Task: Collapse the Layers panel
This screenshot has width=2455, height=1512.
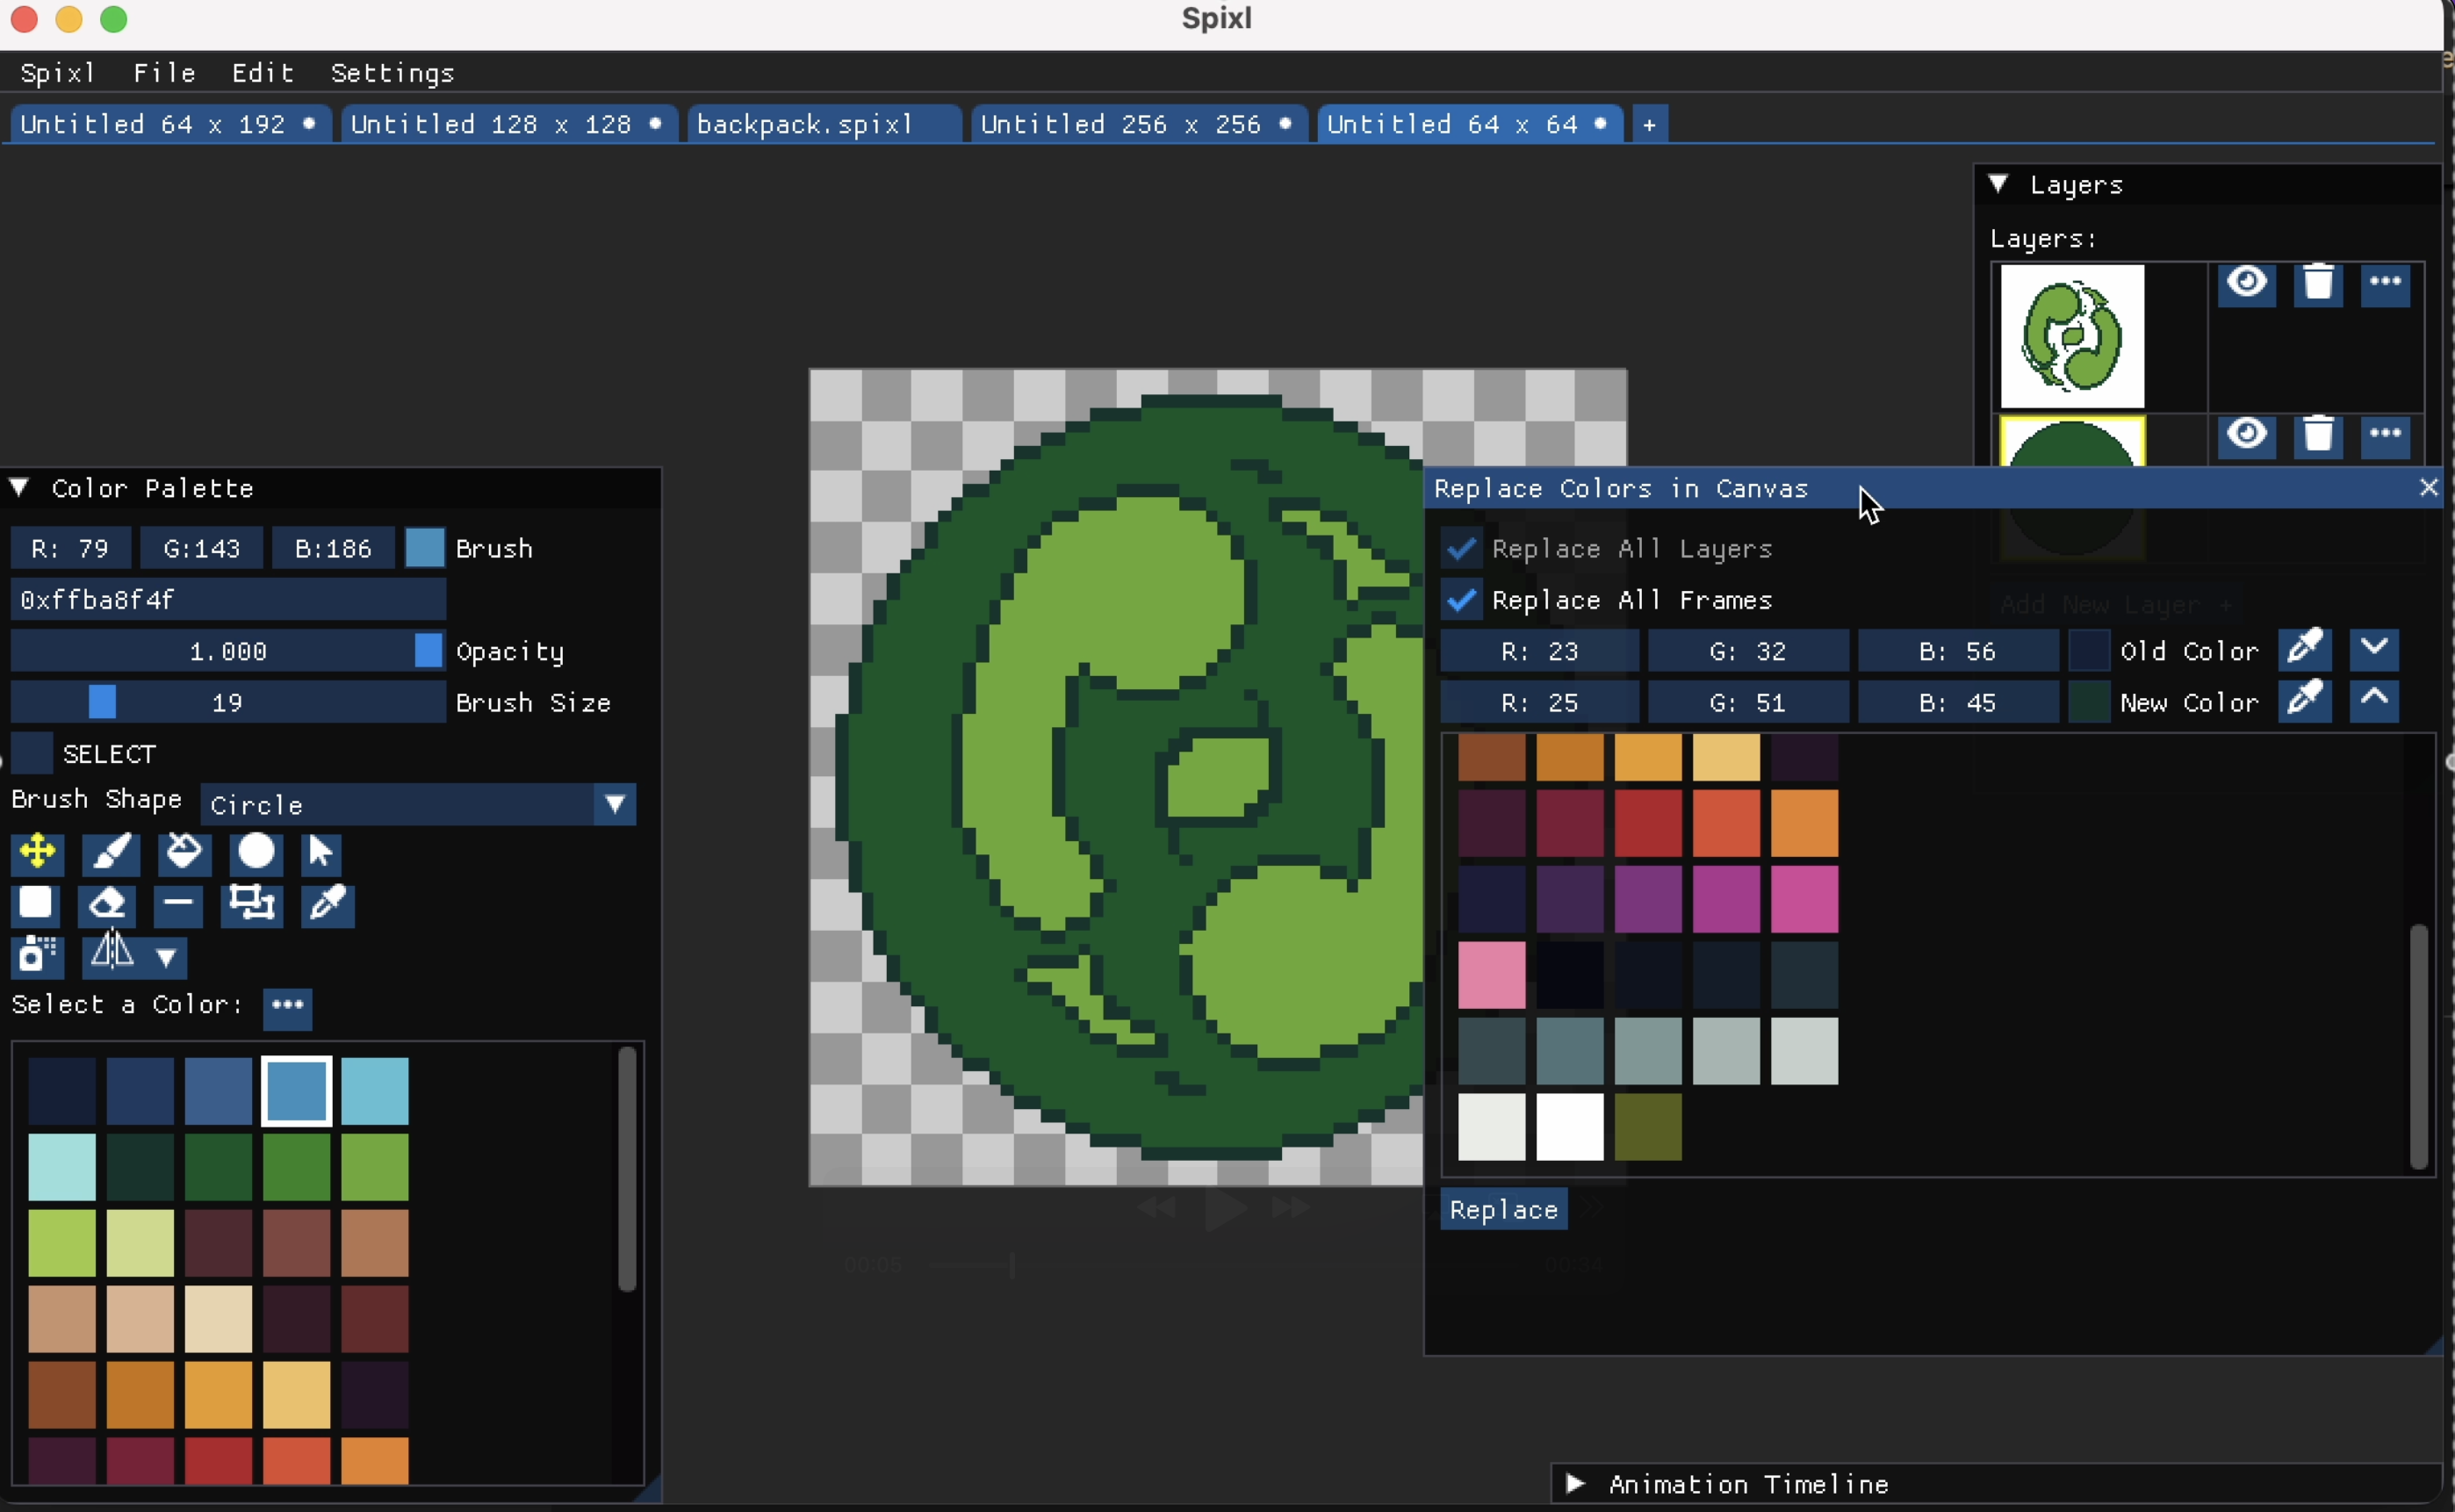Action: (1998, 184)
